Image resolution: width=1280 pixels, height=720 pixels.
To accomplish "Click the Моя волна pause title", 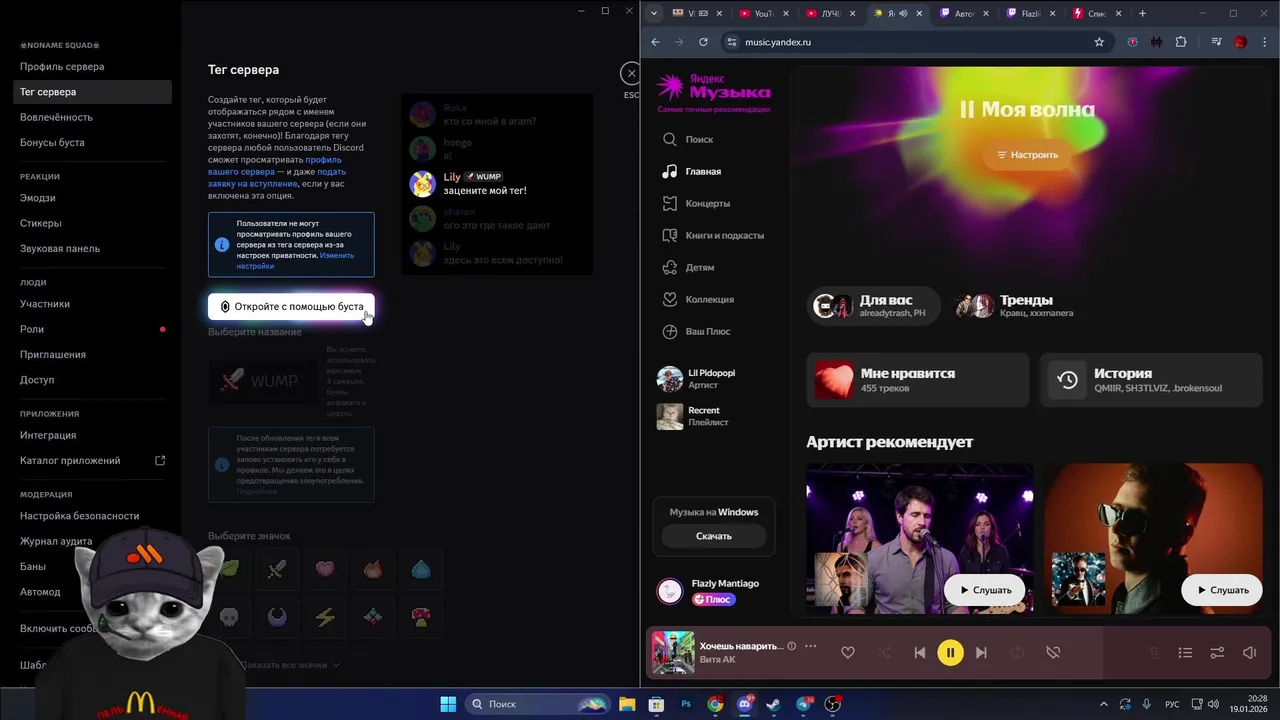I will pyautogui.click(x=1027, y=110).
